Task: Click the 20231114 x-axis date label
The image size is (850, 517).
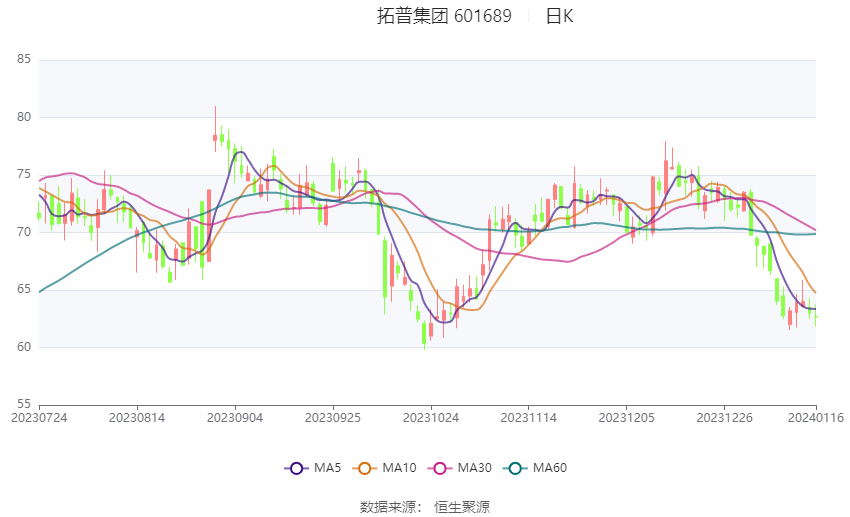Action: [529, 418]
